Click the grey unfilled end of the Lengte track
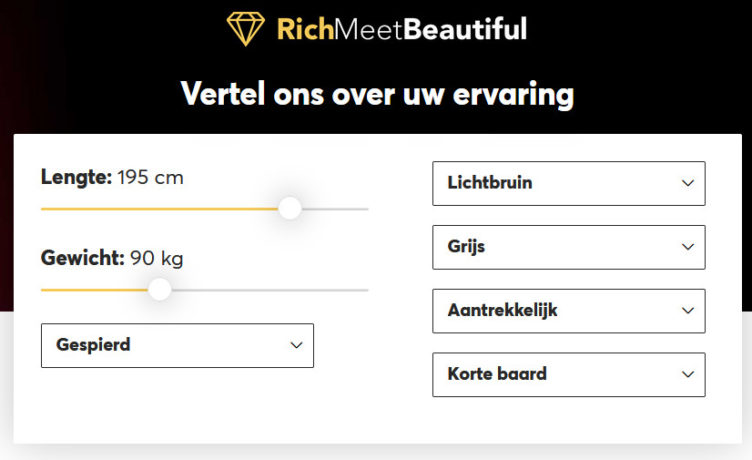The width and height of the screenshot is (752, 460). coord(340,209)
